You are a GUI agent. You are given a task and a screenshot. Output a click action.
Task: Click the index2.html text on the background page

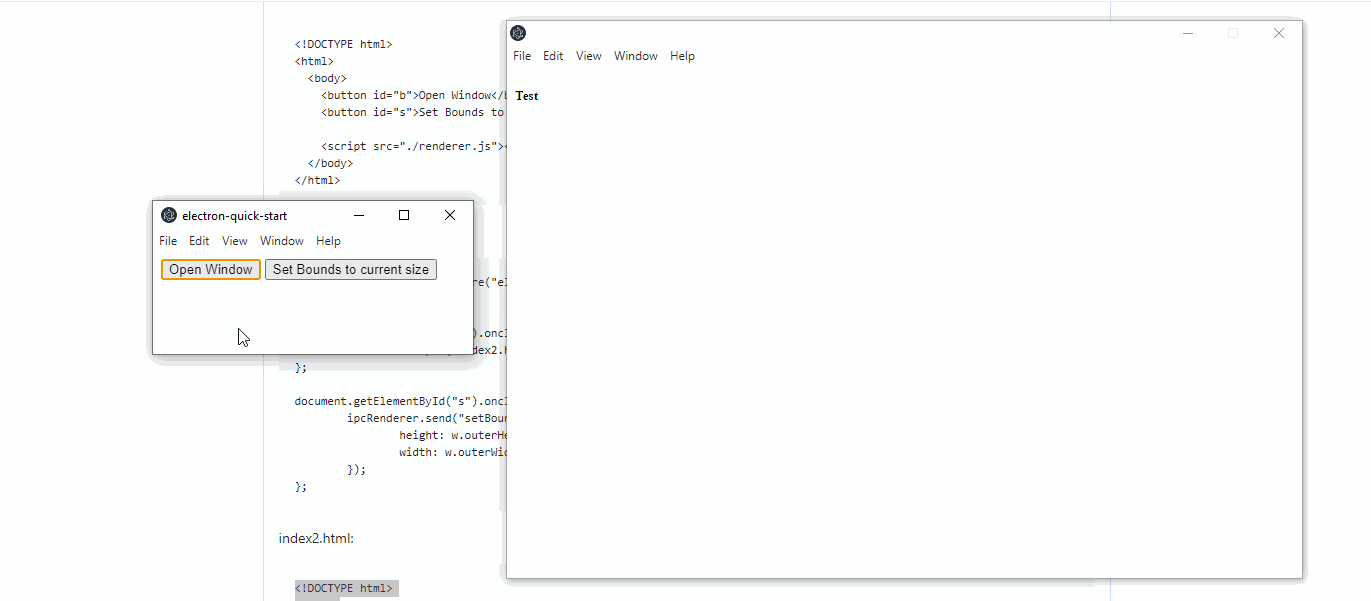pyautogui.click(x=316, y=538)
